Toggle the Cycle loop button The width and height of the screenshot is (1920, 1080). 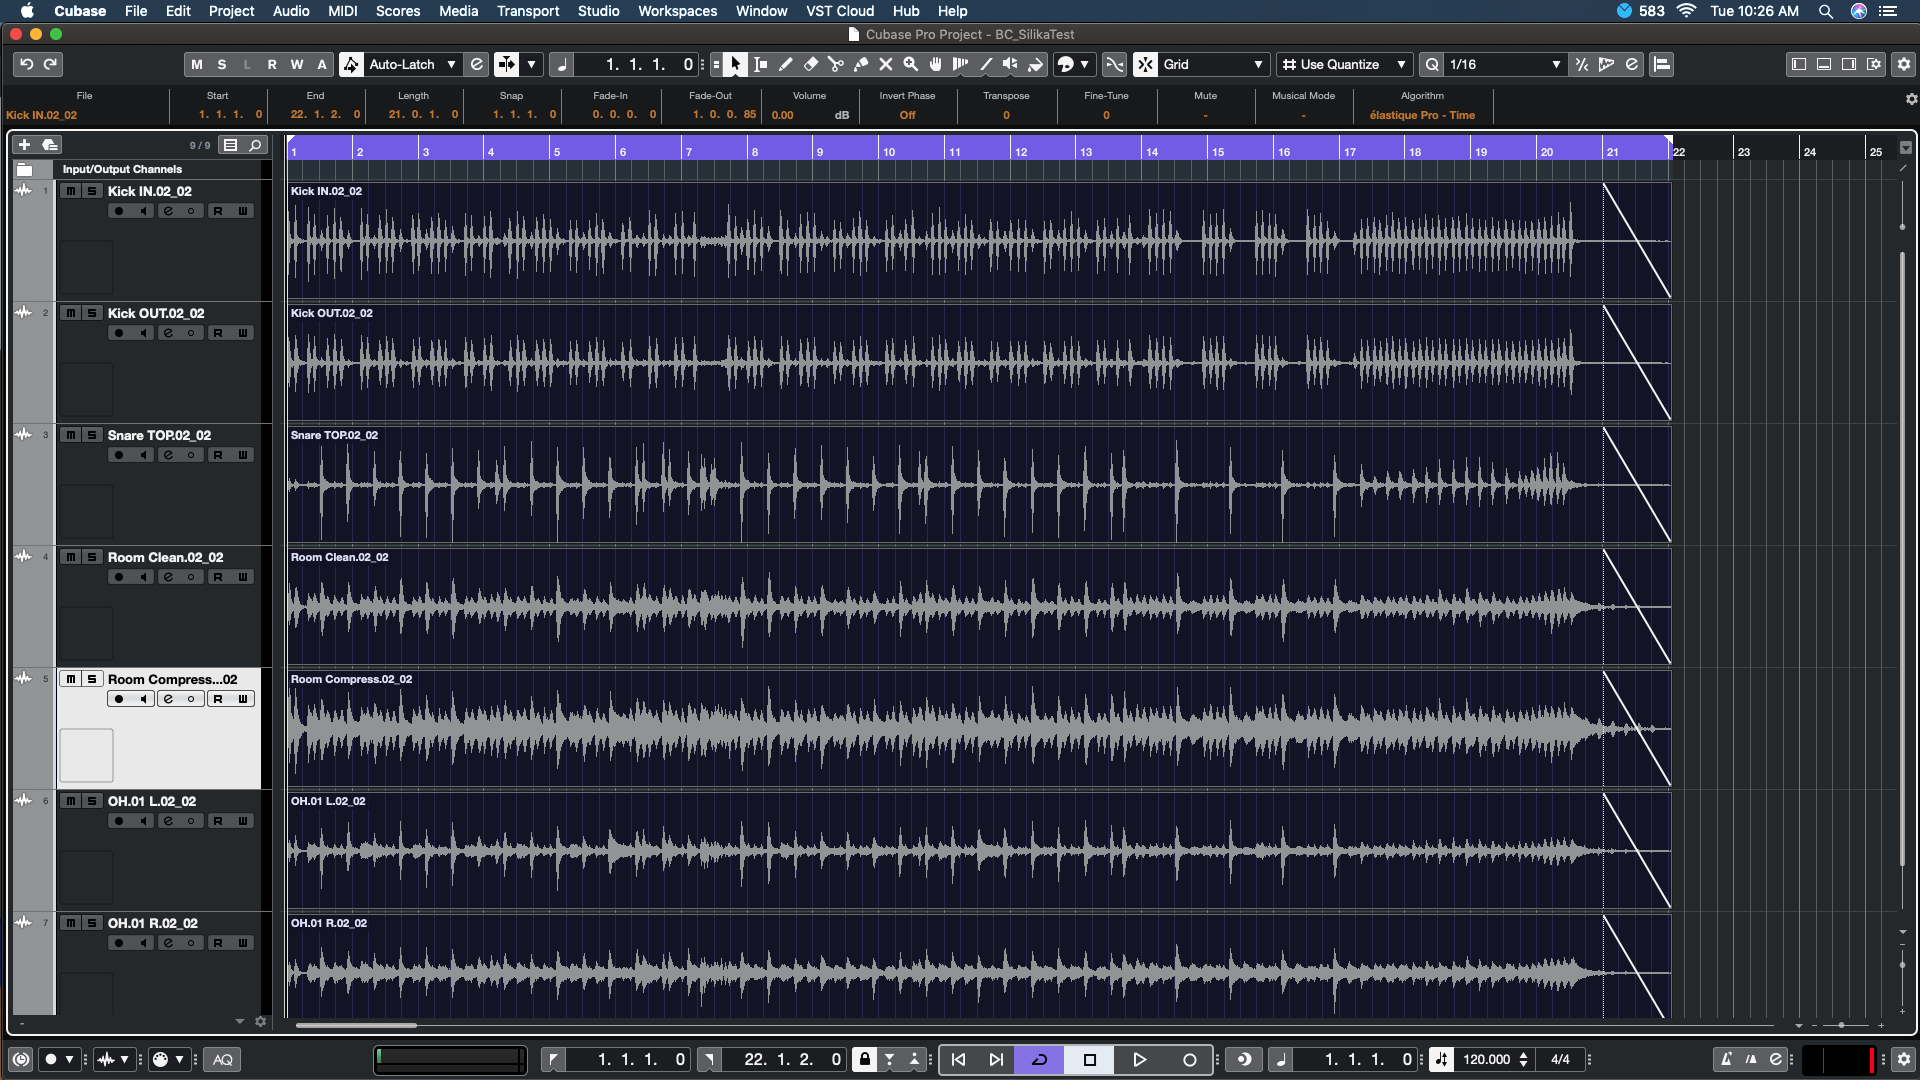(x=1040, y=1059)
